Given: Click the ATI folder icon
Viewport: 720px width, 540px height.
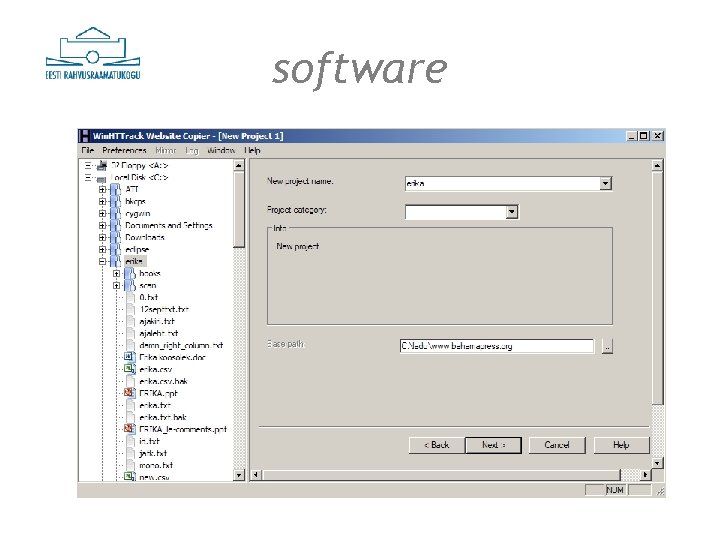Looking at the screenshot, I should point(116,189).
